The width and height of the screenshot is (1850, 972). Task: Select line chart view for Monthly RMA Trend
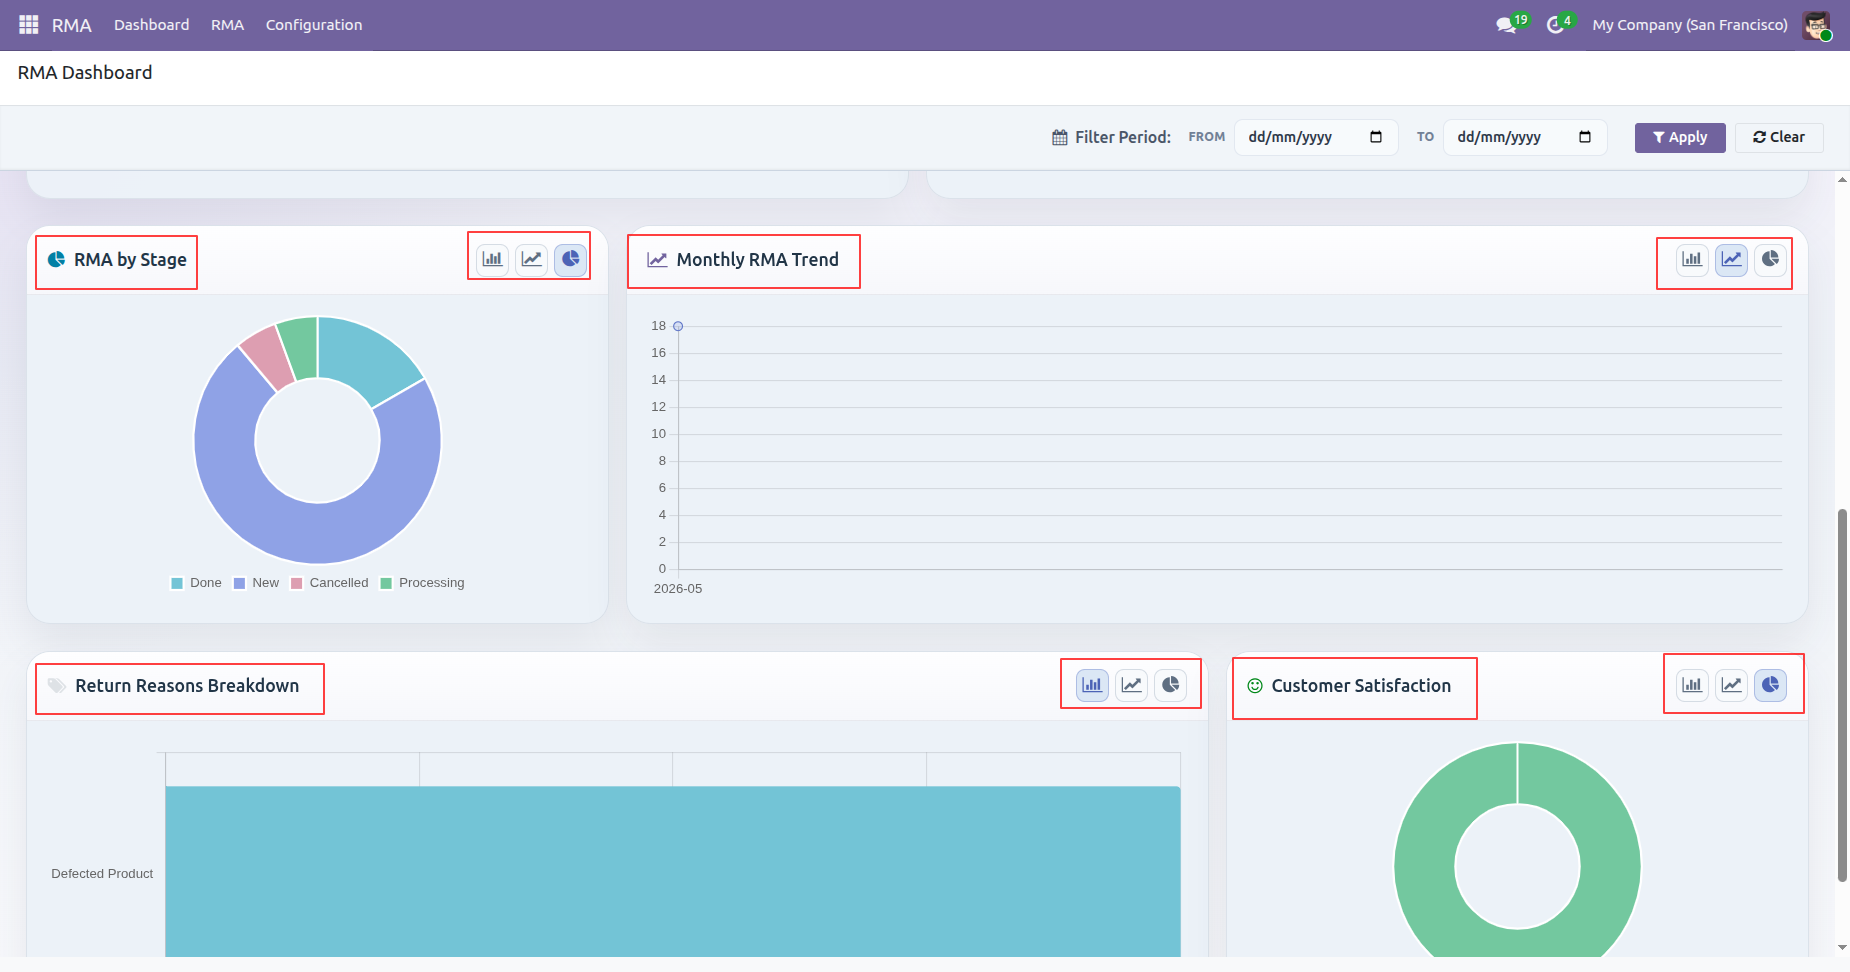click(1731, 259)
